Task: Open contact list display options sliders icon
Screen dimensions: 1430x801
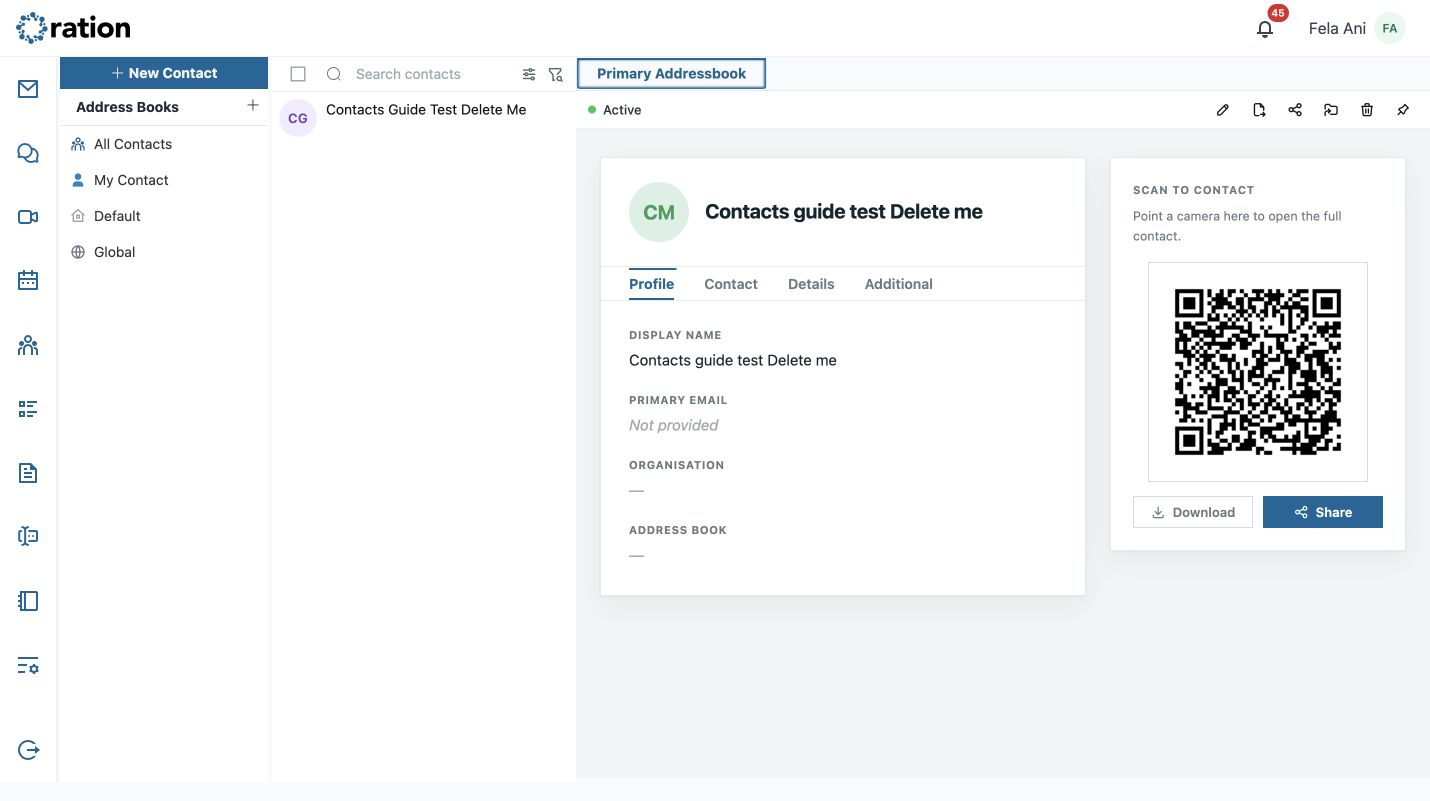Action: click(529, 74)
